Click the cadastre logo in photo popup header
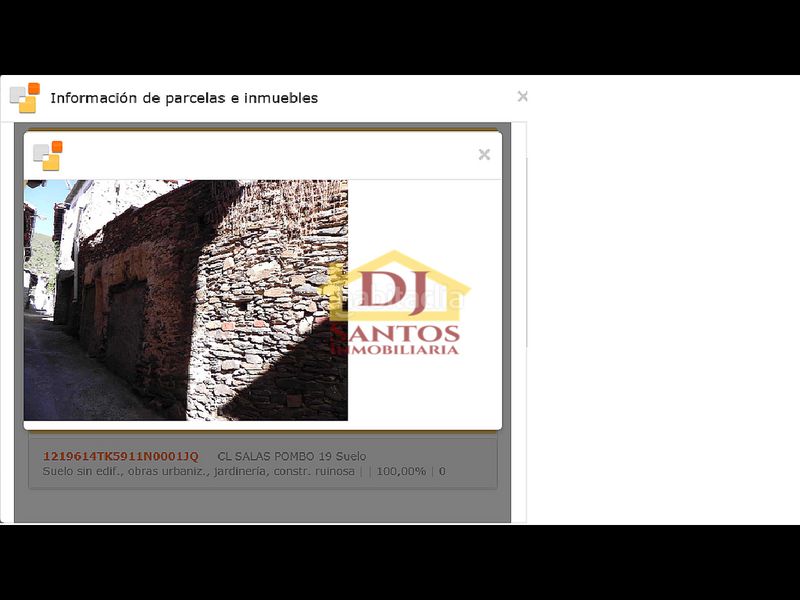 48,156
